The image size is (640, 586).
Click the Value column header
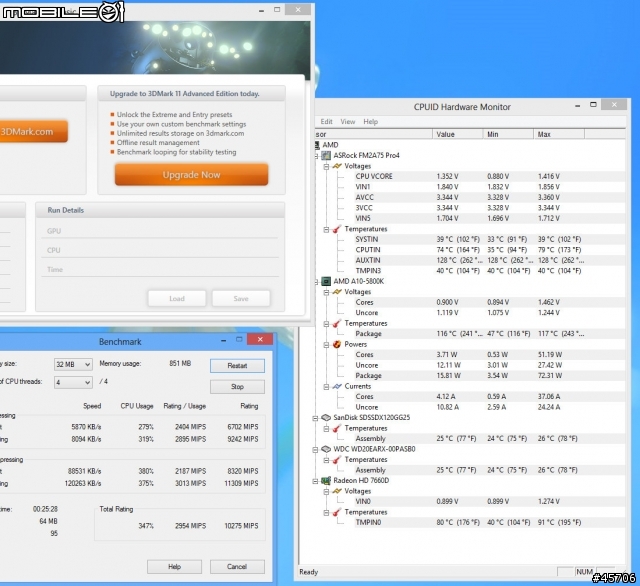click(458, 134)
